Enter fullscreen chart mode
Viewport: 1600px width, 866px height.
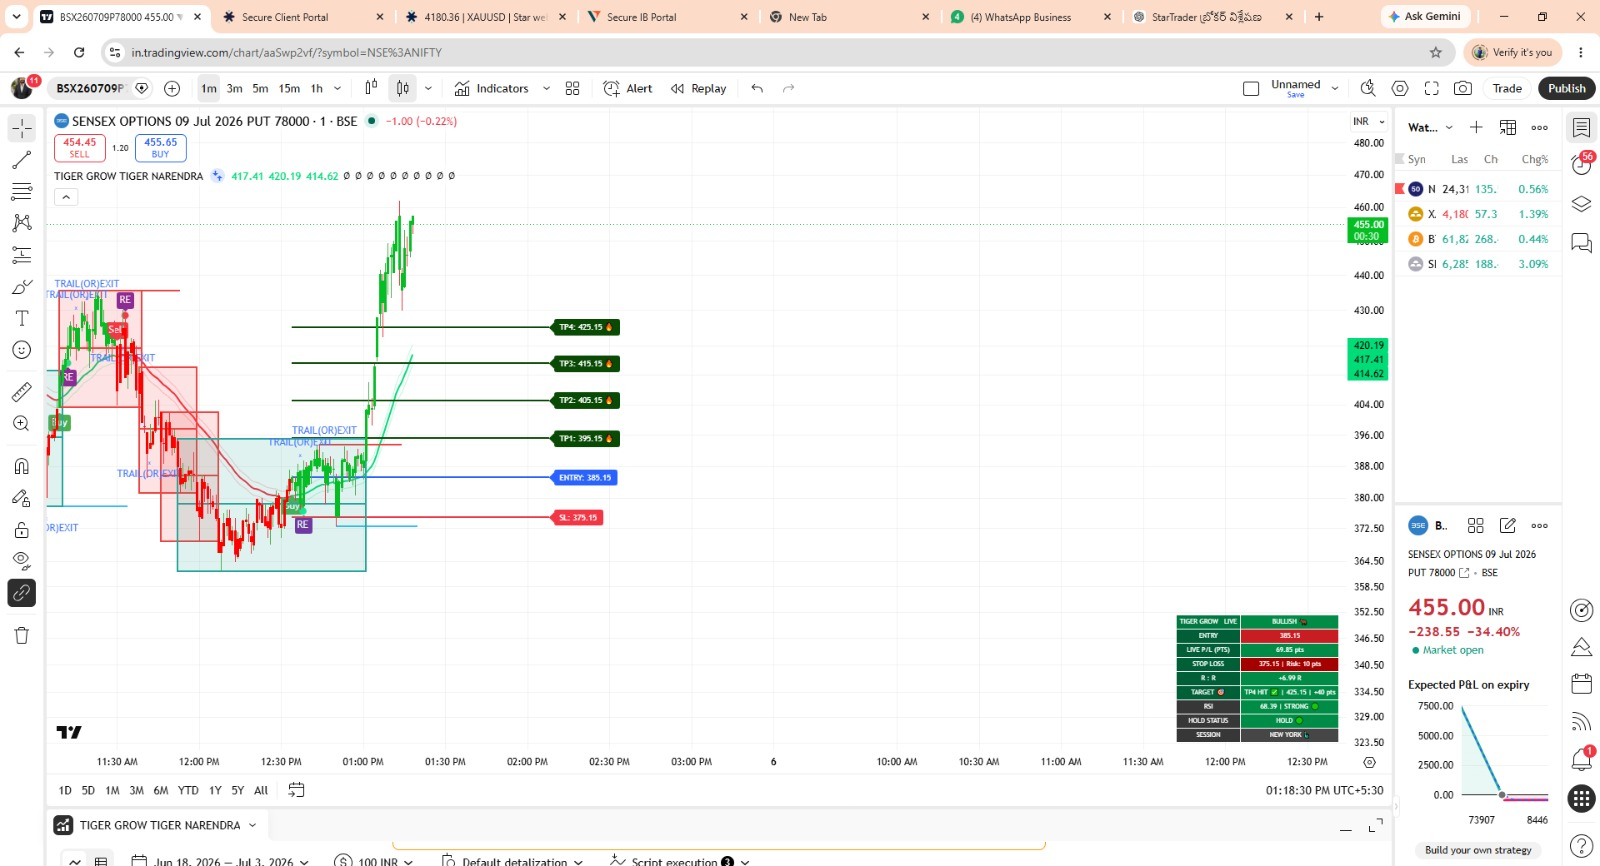1432,88
